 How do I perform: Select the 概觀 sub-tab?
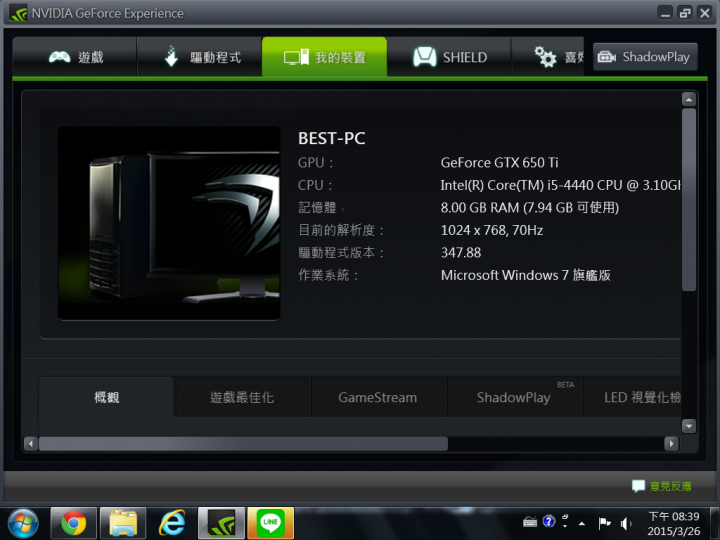[107, 397]
